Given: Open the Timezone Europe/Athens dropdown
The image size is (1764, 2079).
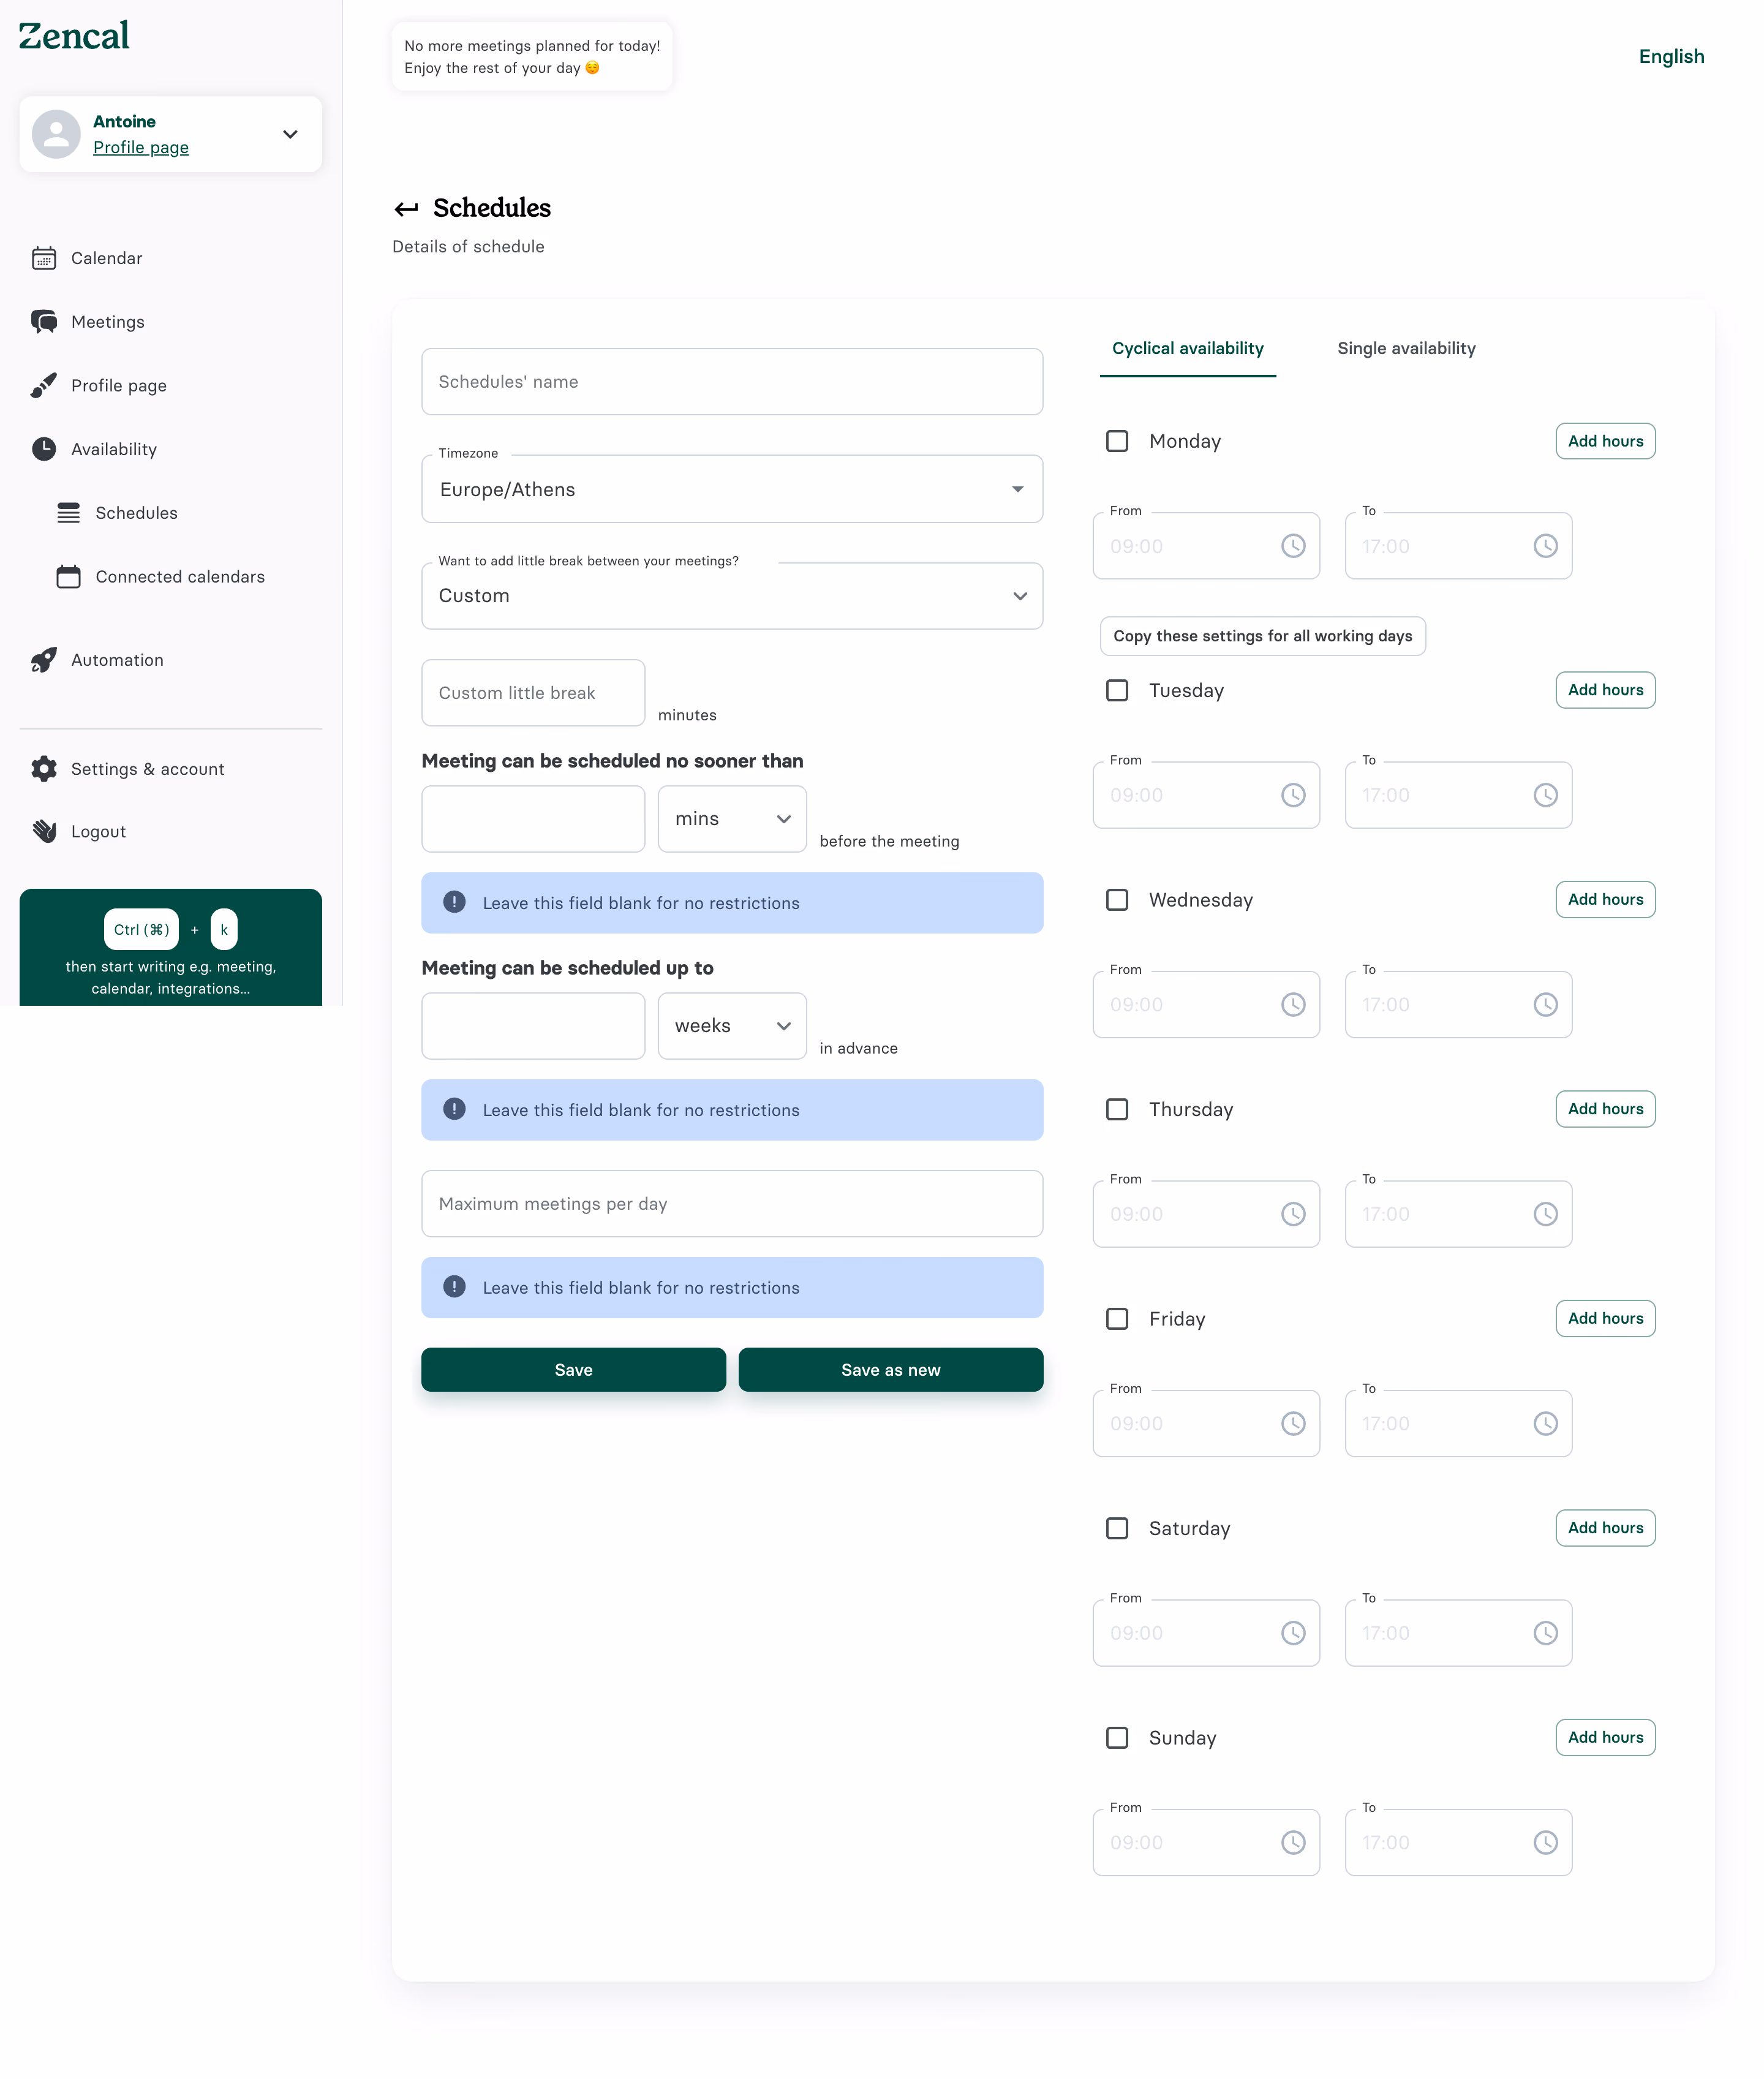Looking at the screenshot, I should tap(732, 489).
